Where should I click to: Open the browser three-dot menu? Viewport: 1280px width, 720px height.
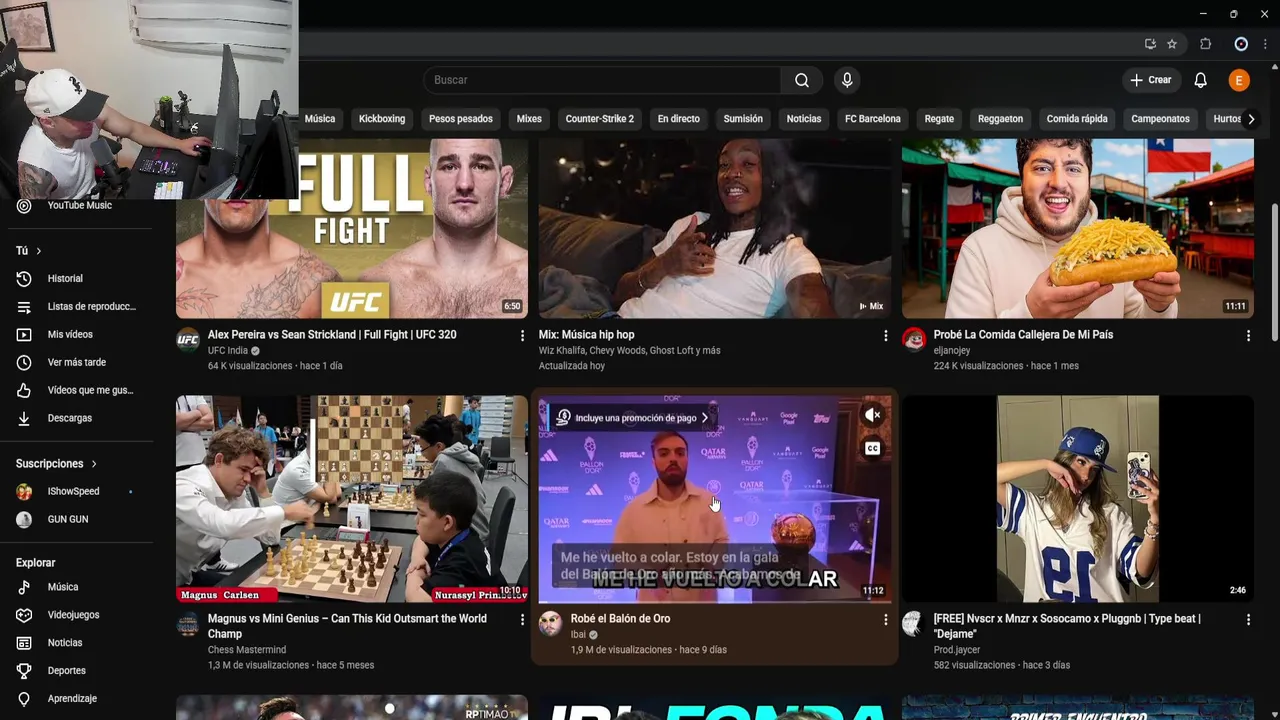pyautogui.click(x=1265, y=44)
